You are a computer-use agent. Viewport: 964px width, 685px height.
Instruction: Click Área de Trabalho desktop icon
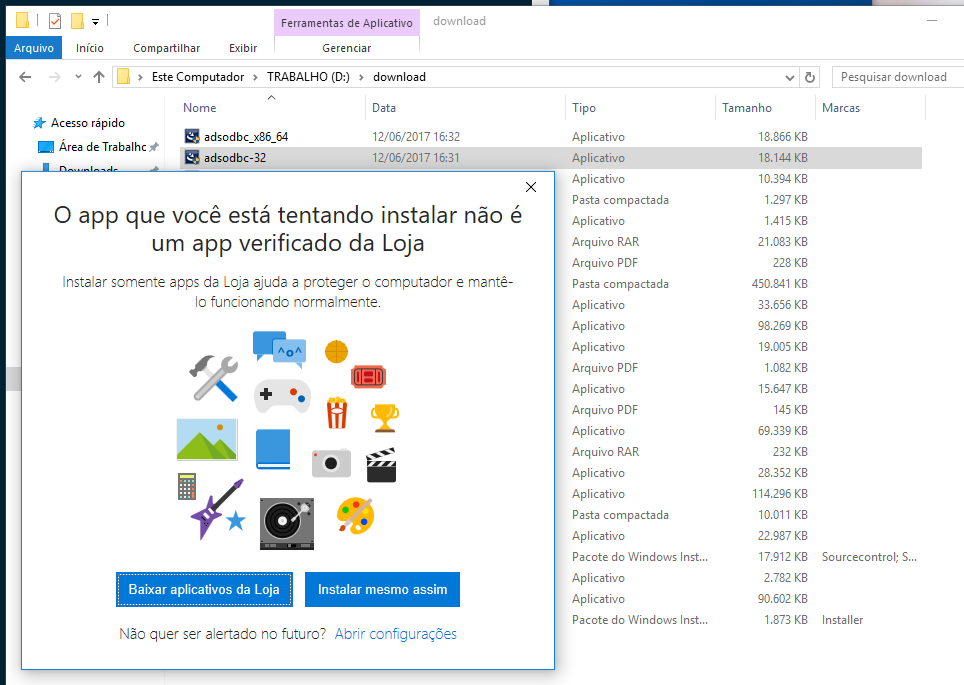(45, 147)
